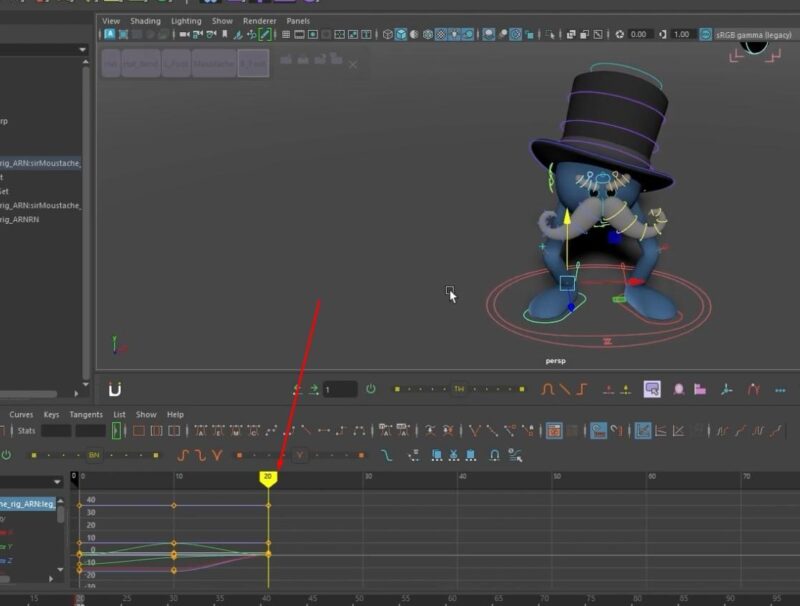The height and width of the screenshot is (606, 800).
Task: Collapse the rig_ARN:leg channel in Graph Editor outliner
Action: coord(6,503)
